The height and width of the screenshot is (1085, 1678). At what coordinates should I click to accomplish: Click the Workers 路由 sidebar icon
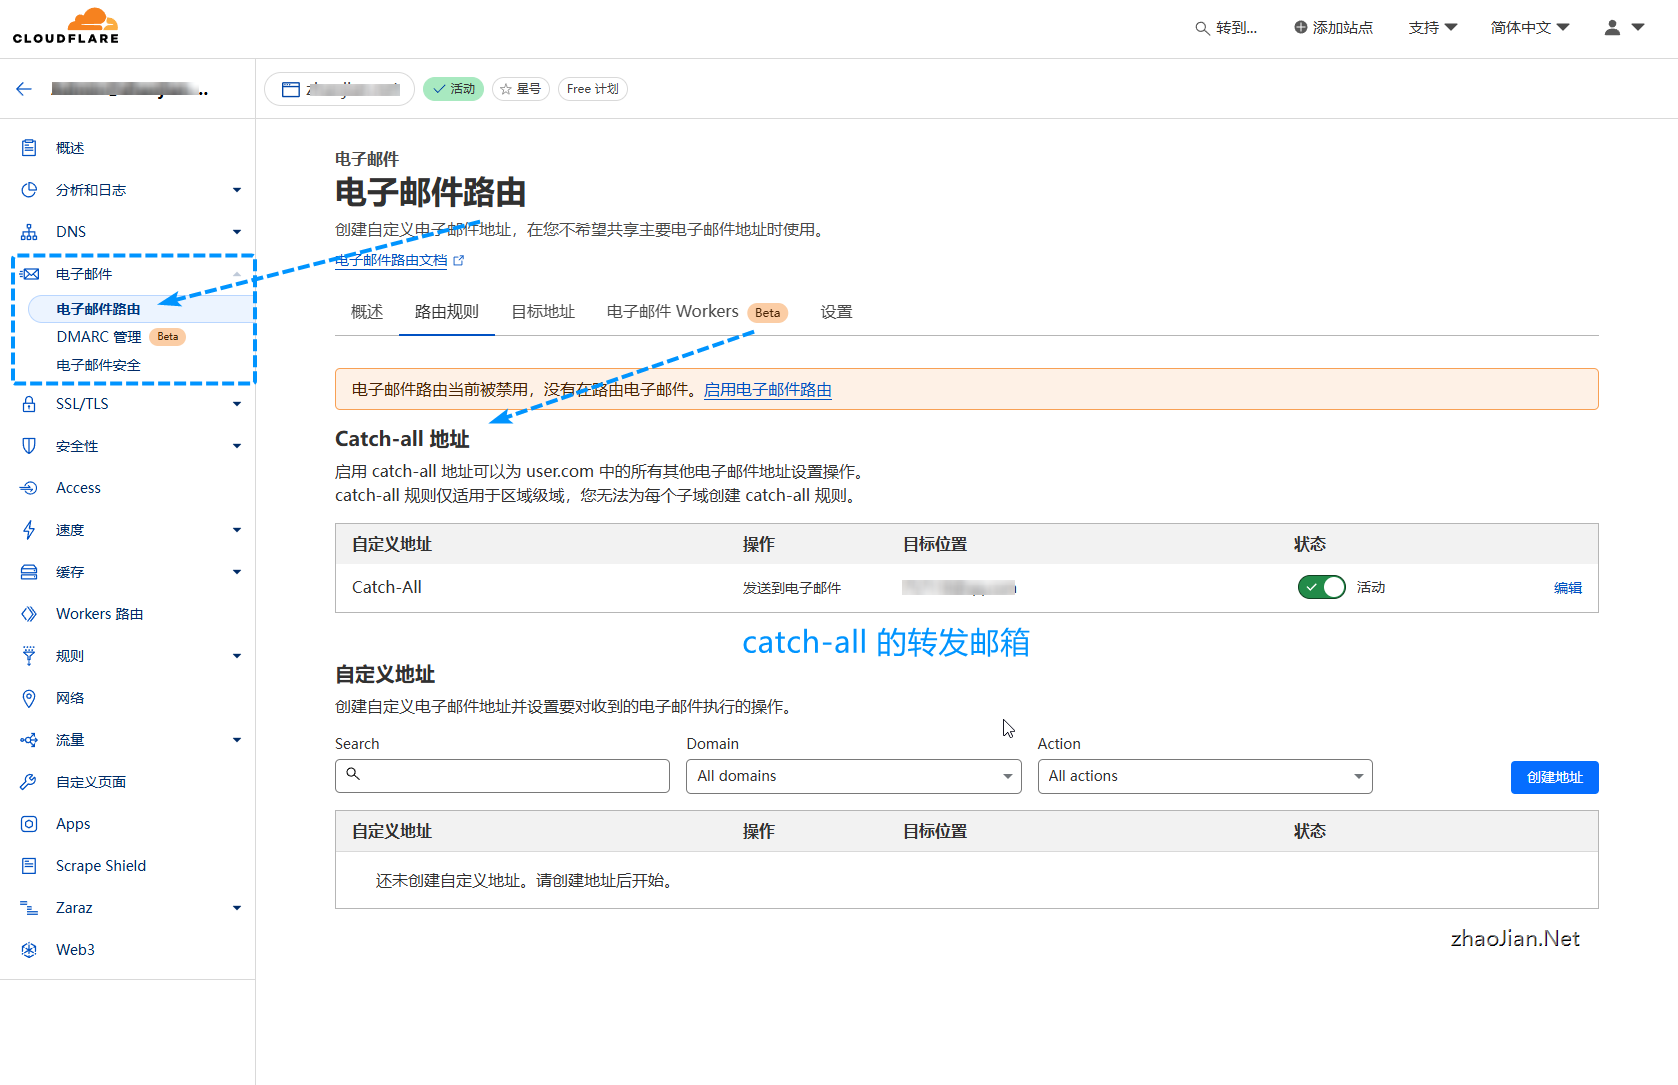coord(29,613)
